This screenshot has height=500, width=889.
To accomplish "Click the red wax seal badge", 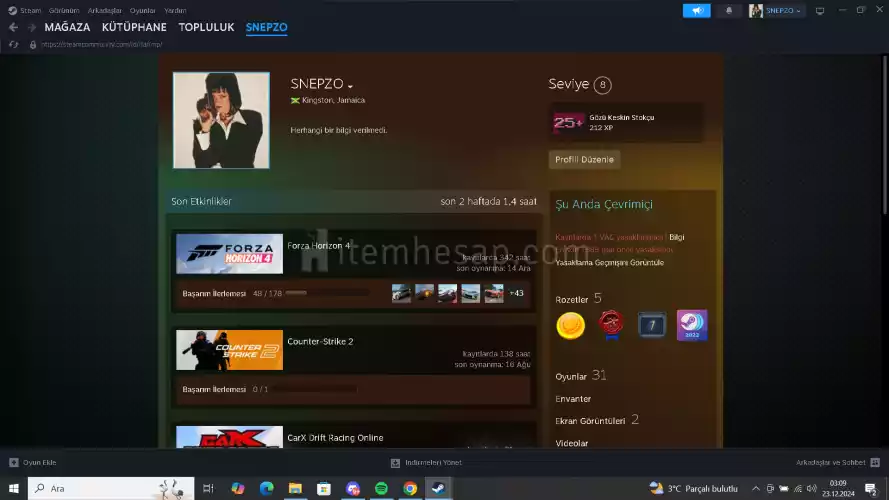I will pyautogui.click(x=611, y=325).
